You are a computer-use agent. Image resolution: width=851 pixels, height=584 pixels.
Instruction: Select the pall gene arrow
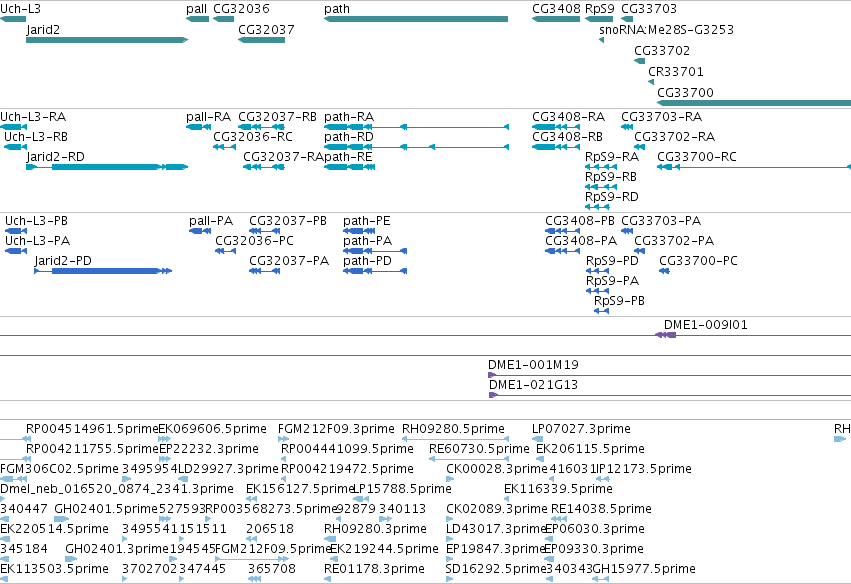[x=198, y=19]
